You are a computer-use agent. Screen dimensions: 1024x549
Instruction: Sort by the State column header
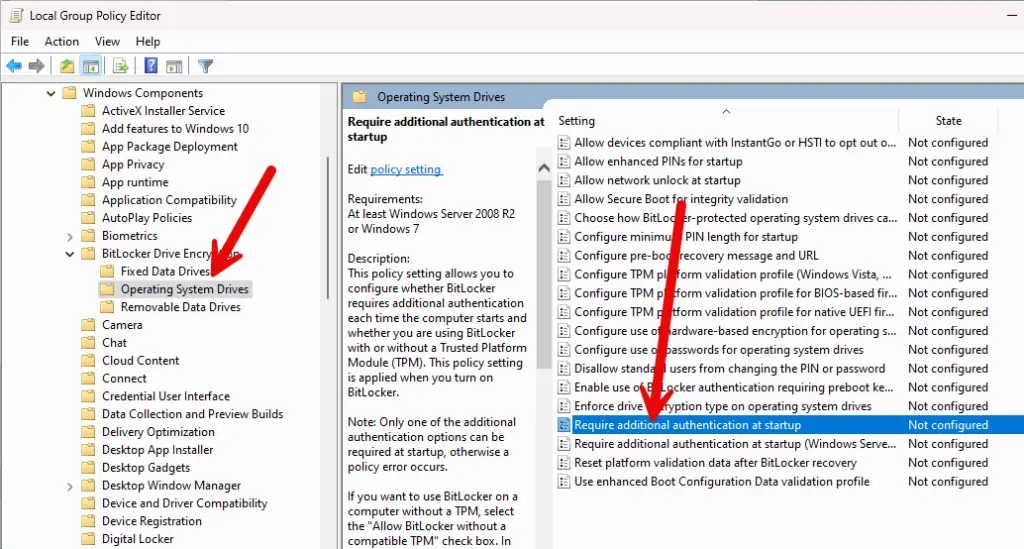(948, 121)
